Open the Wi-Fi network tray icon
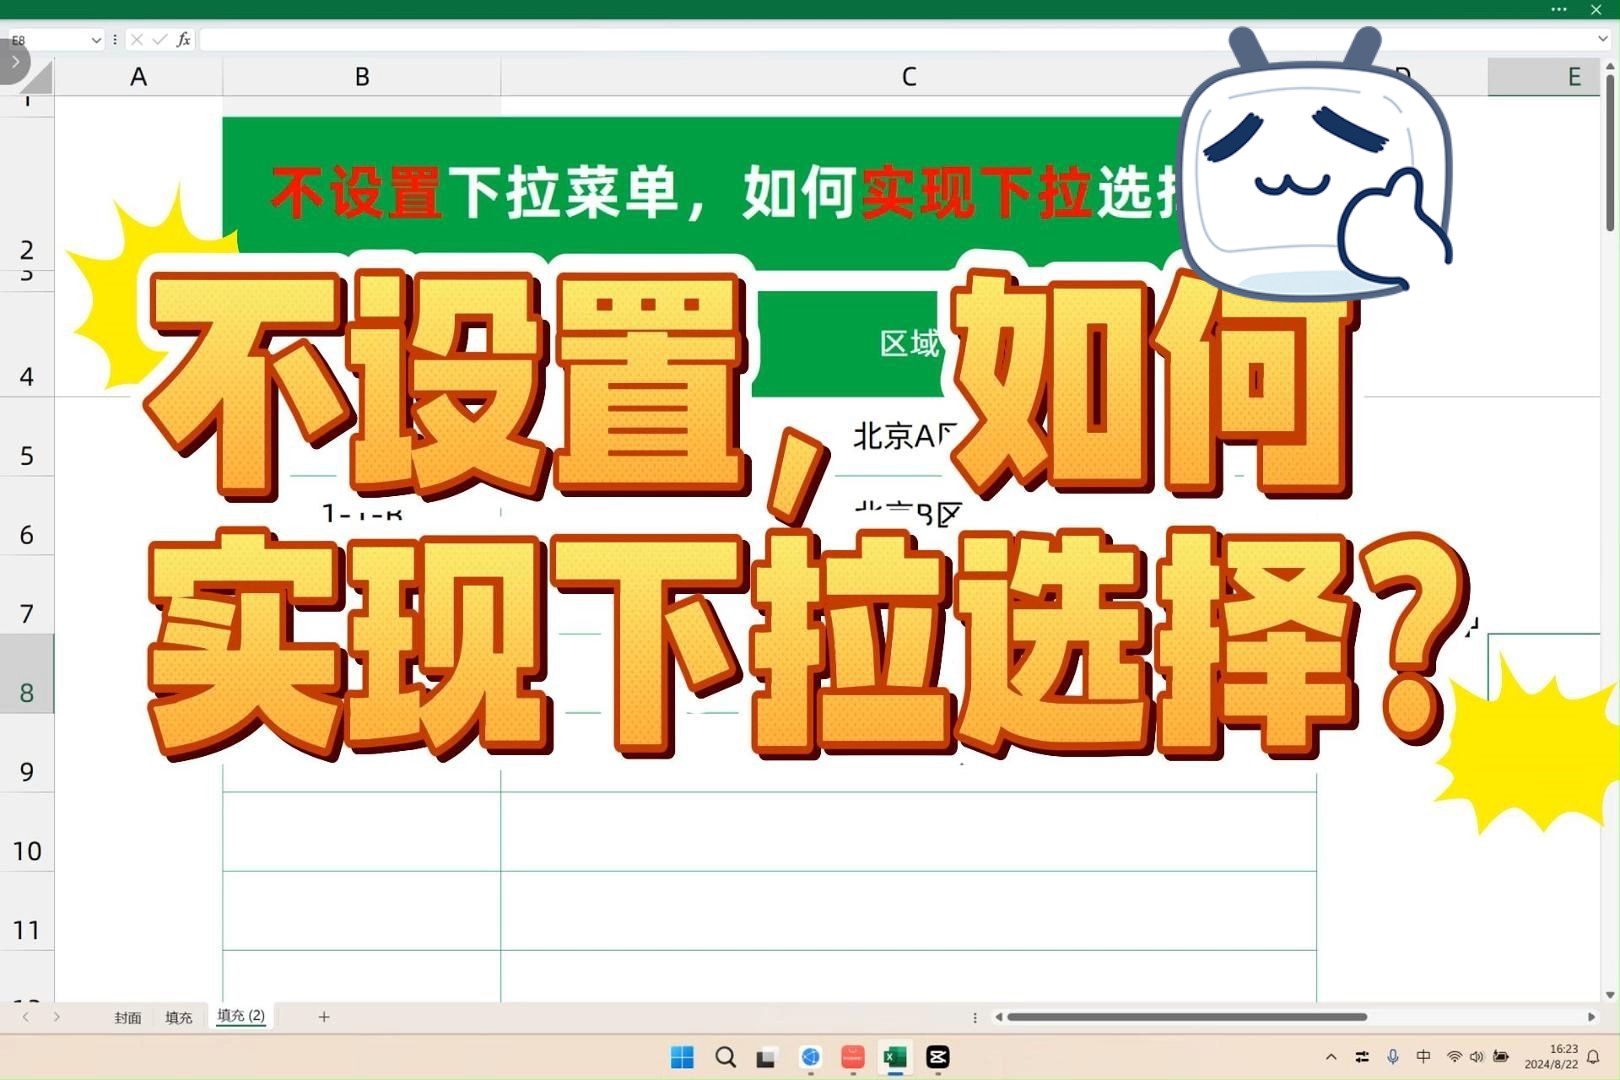Viewport: 1620px width, 1080px height. (x=1455, y=1057)
